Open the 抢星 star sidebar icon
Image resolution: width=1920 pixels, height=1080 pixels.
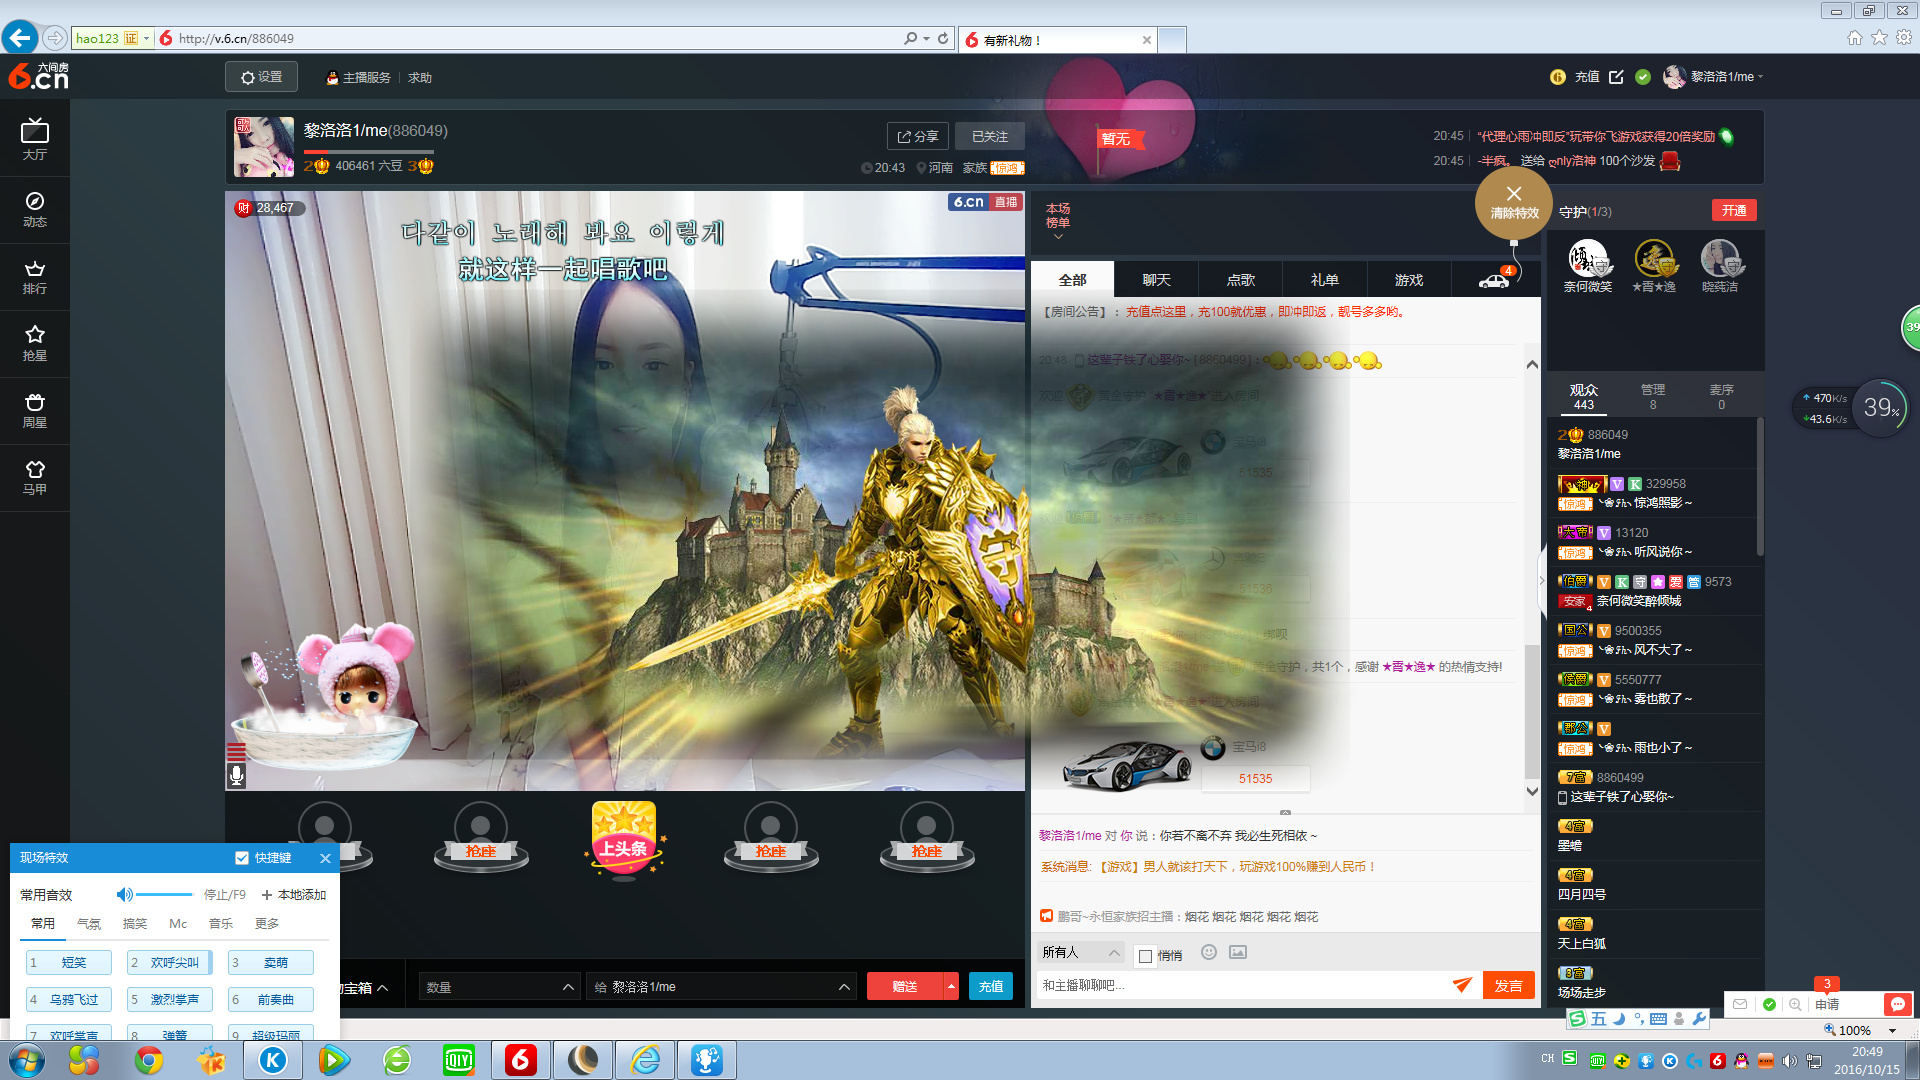[x=35, y=343]
